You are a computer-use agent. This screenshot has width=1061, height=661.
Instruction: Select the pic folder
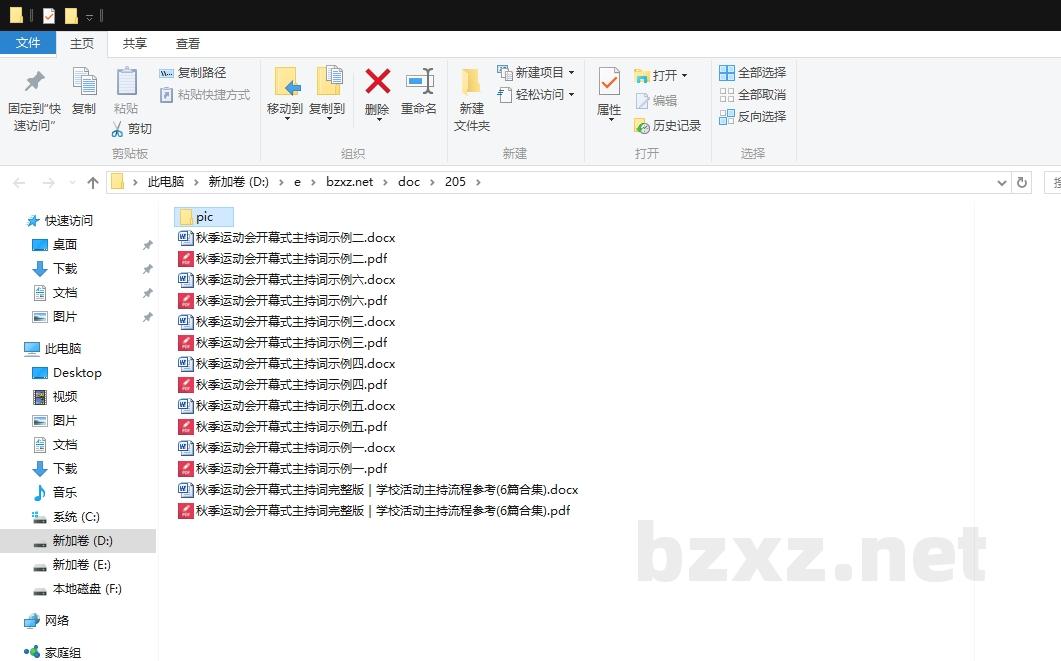[205, 216]
